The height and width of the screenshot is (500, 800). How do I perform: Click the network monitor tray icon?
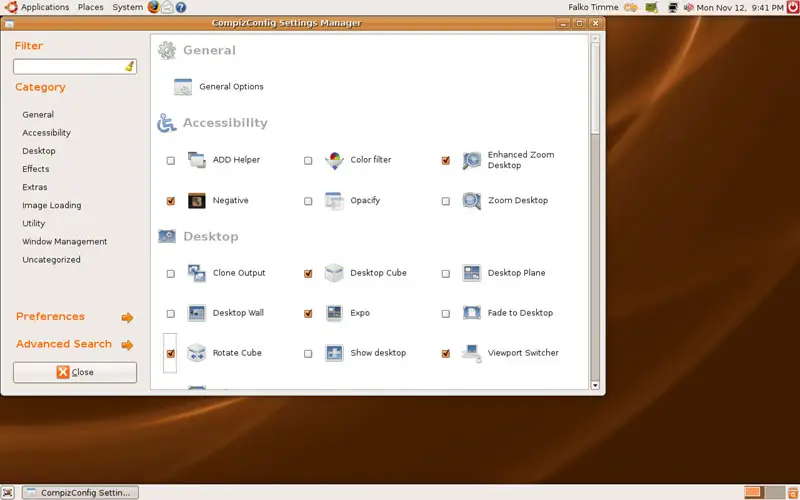pos(673,7)
